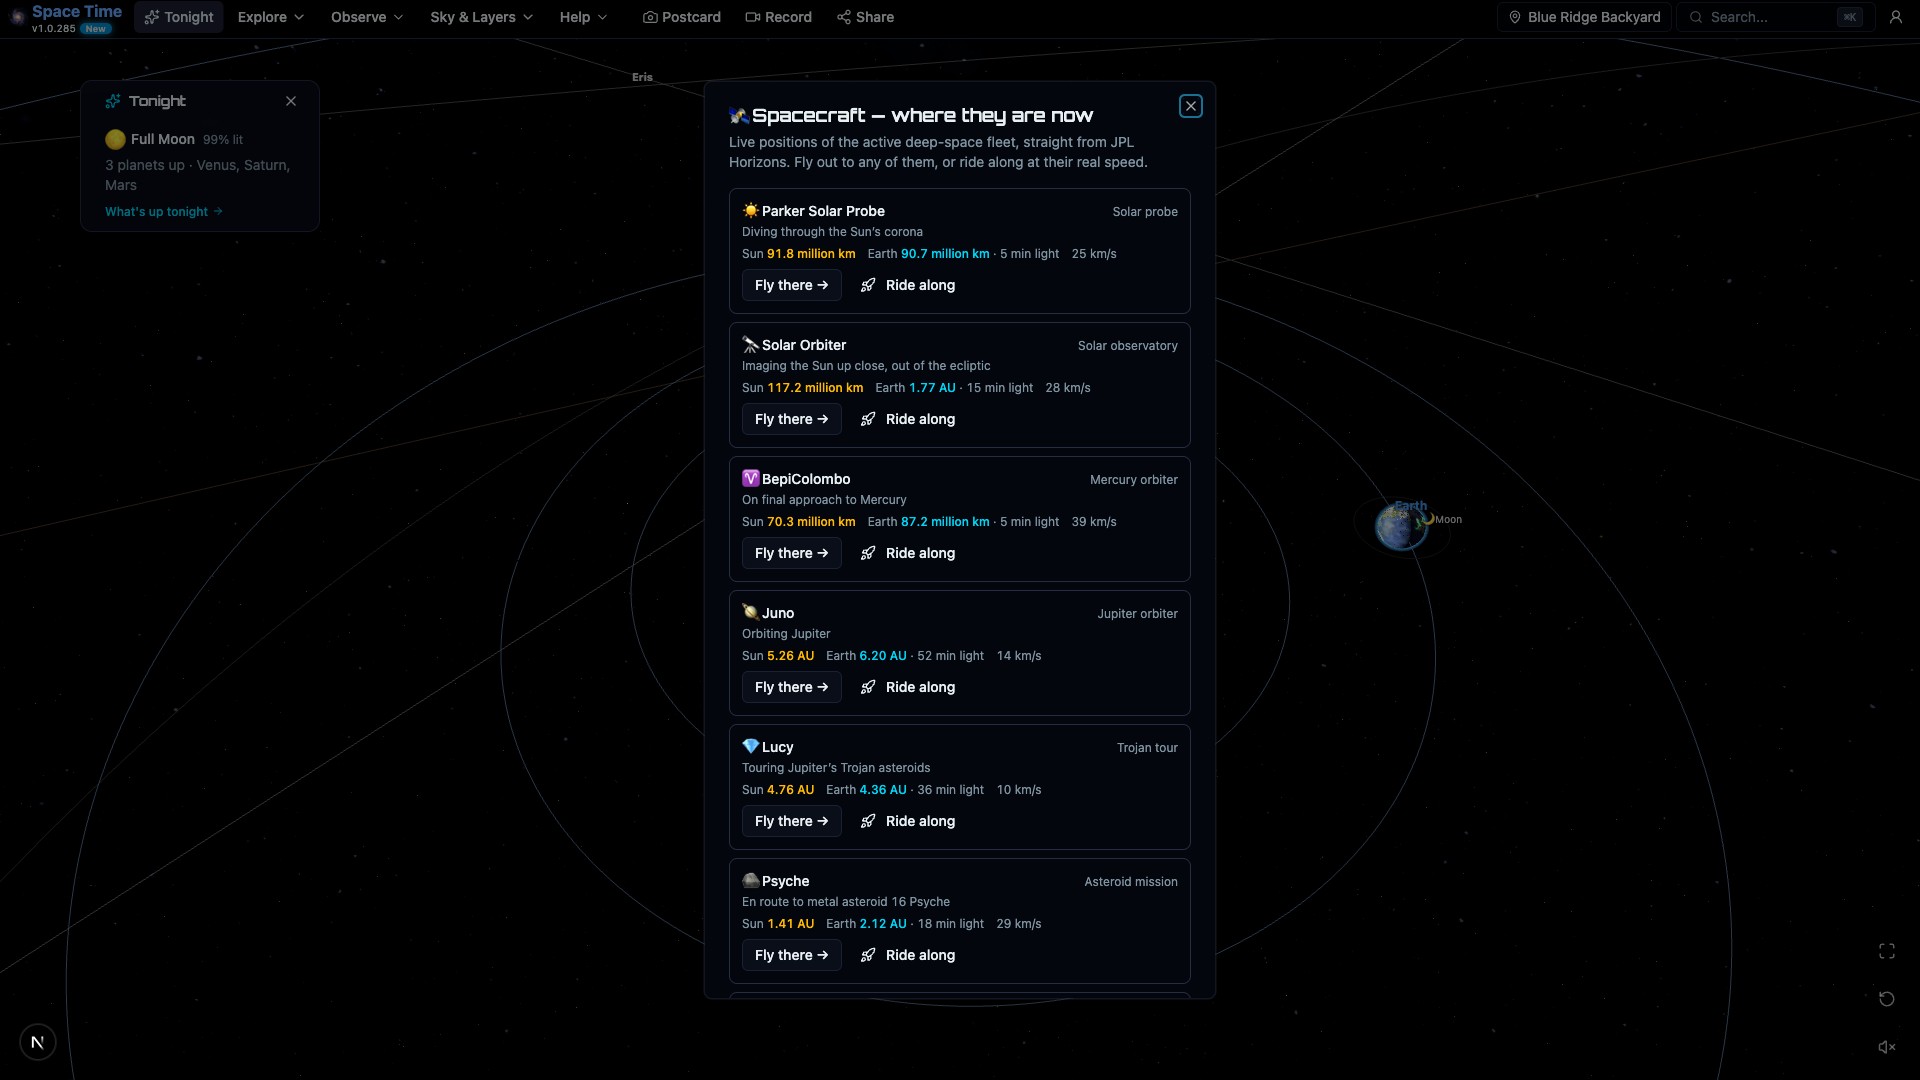Change the Blue Ridge Backyard location
The height and width of the screenshot is (1080, 1920).
(1584, 17)
